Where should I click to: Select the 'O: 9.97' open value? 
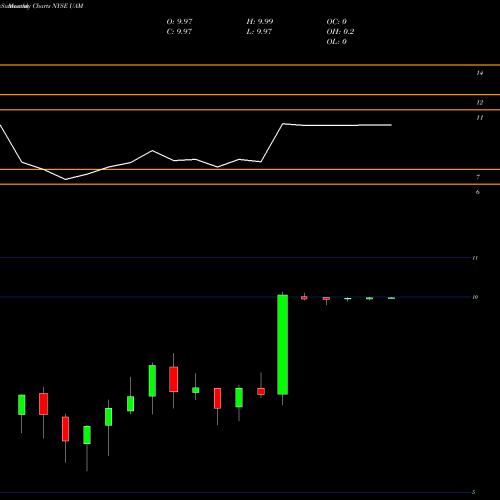click(179, 21)
